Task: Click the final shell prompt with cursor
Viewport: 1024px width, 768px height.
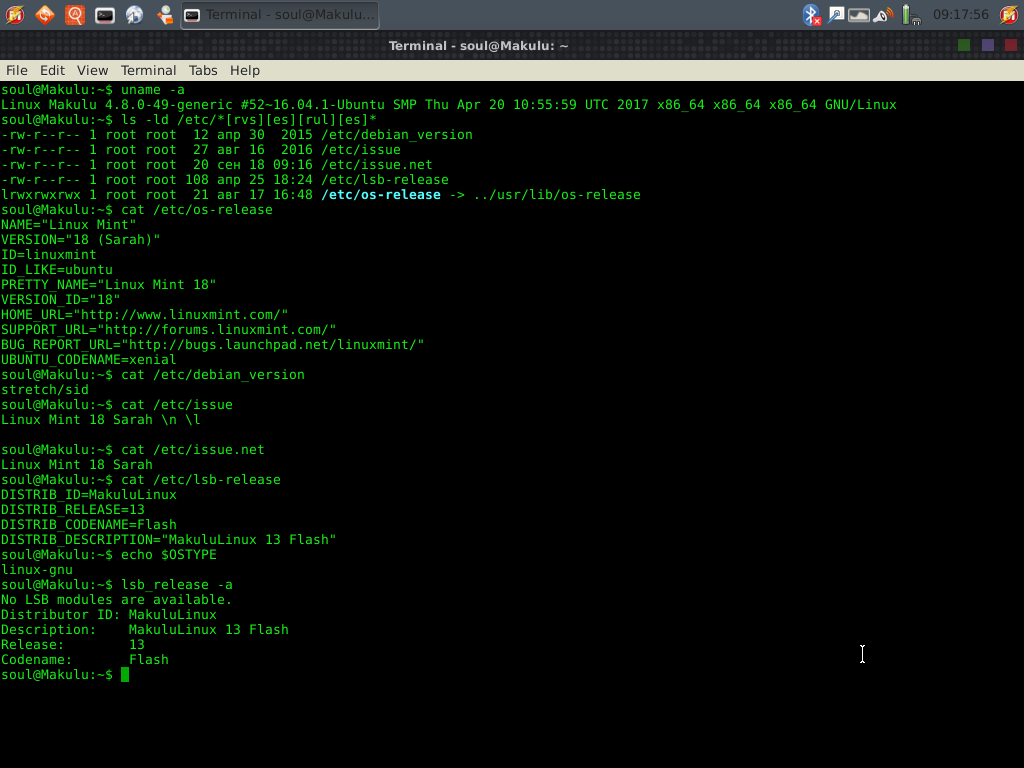Action: [x=65, y=675]
